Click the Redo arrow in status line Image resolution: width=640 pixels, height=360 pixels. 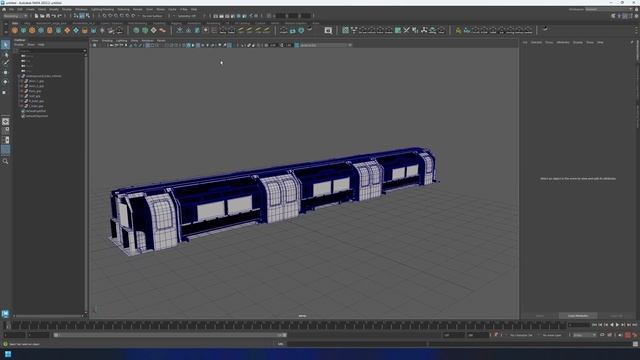point(60,16)
